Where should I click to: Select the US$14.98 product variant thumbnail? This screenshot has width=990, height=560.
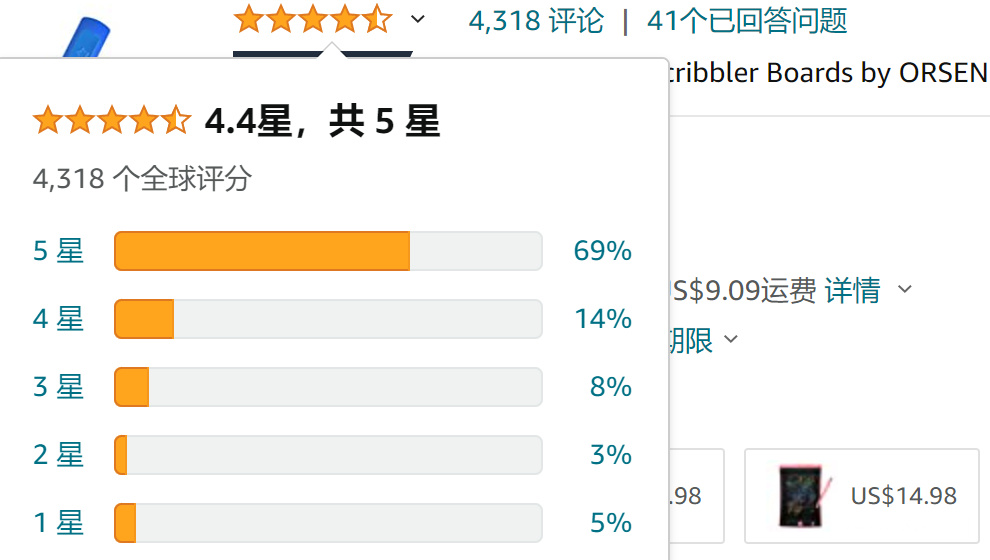862,496
